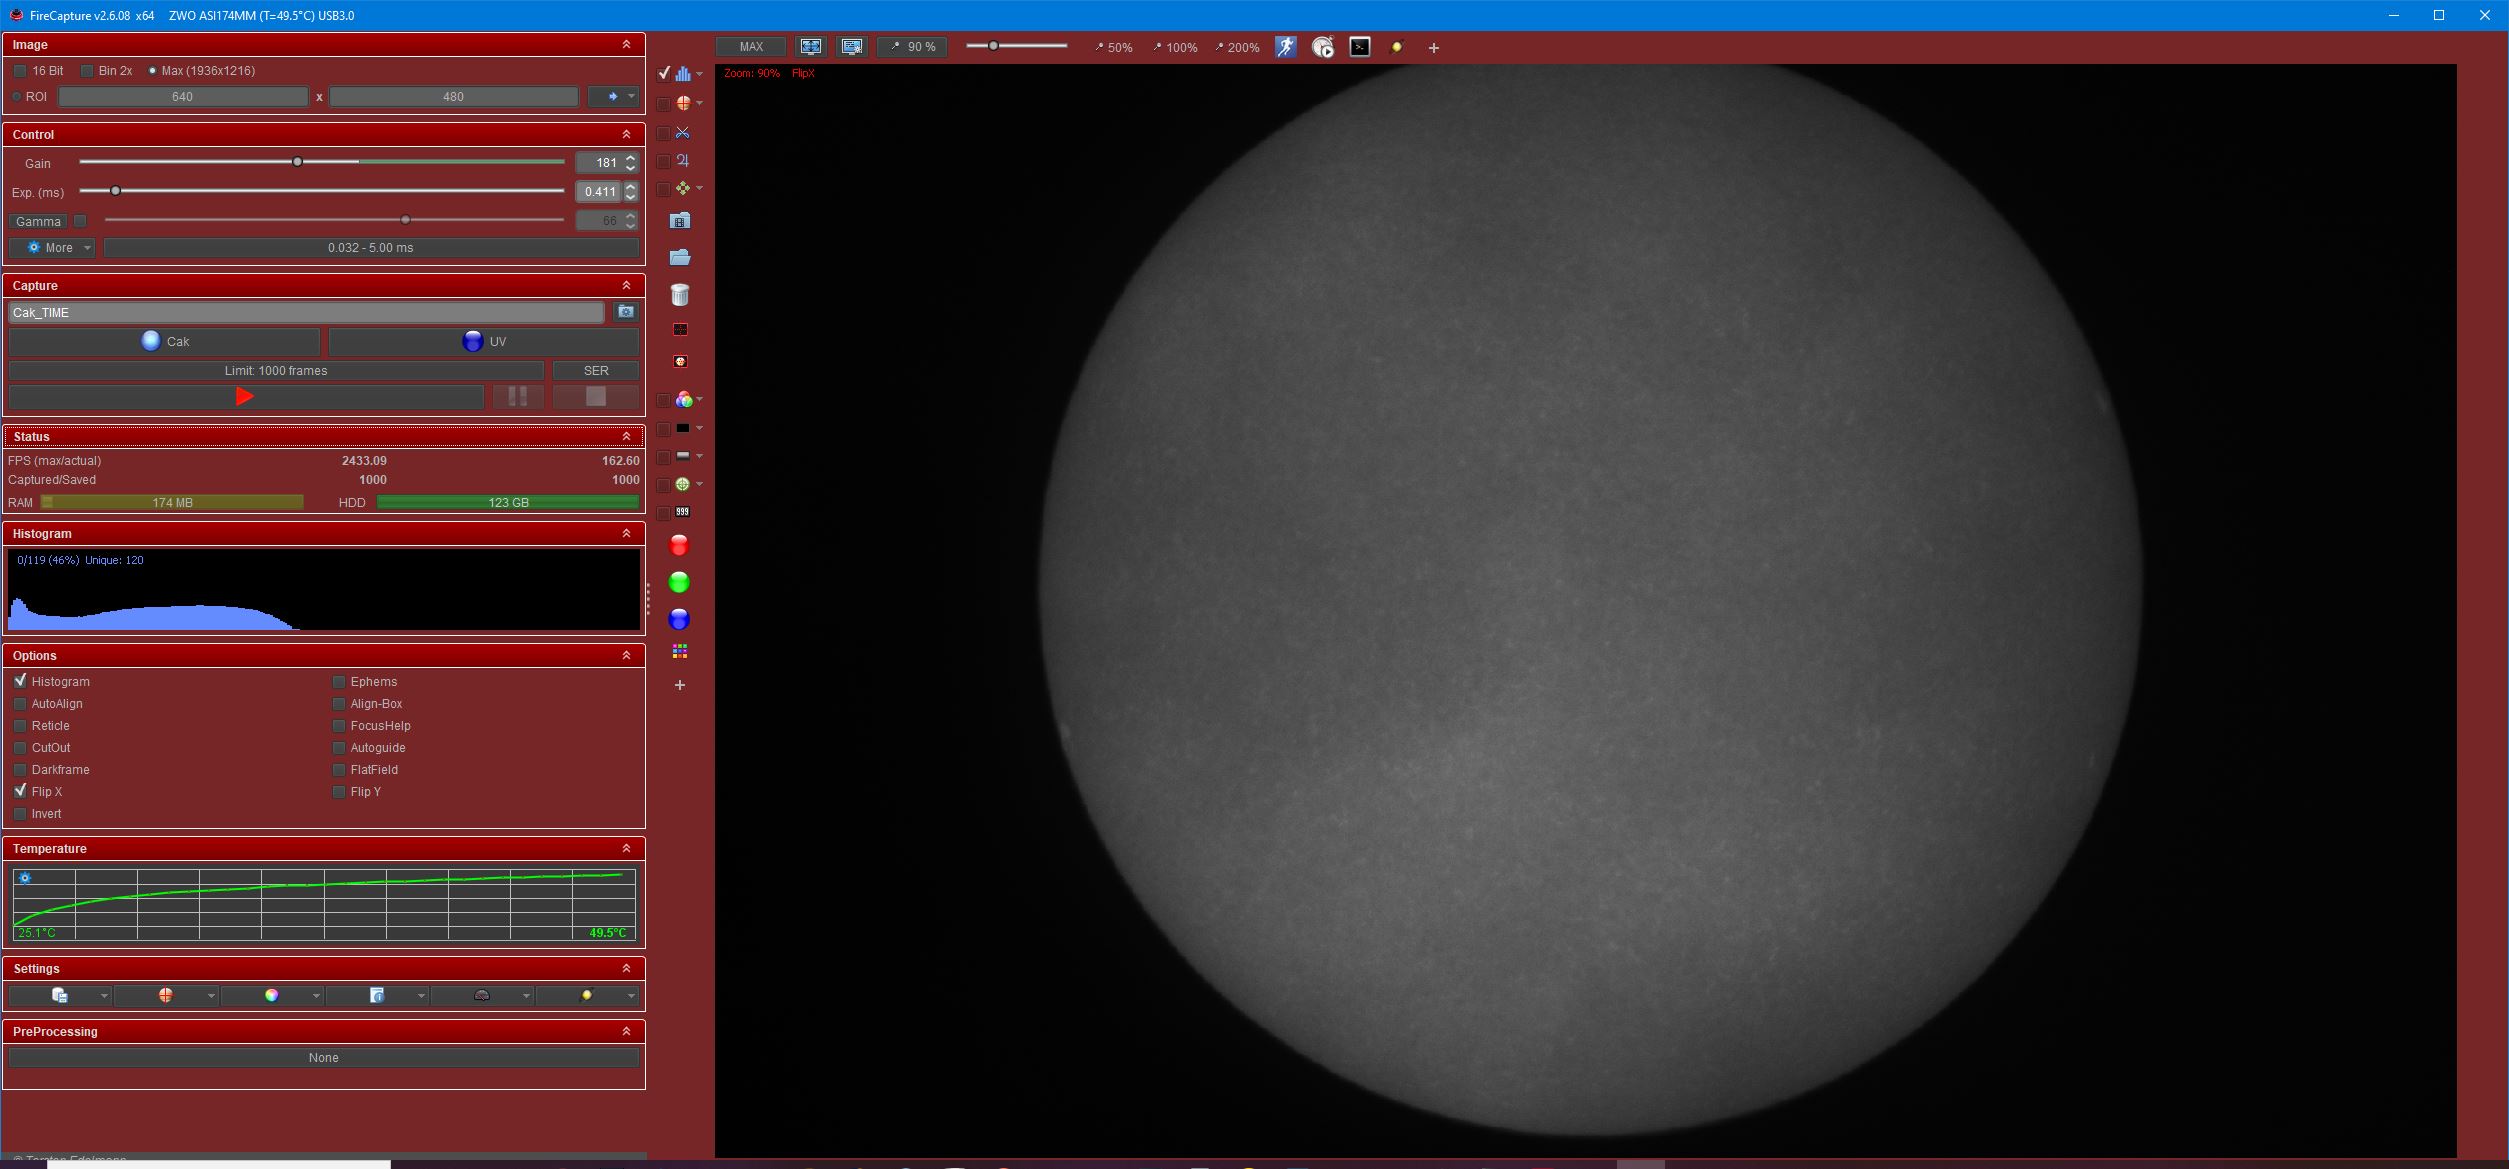The width and height of the screenshot is (2509, 1169).
Task: Enable the Flip Y option
Action: tap(339, 792)
